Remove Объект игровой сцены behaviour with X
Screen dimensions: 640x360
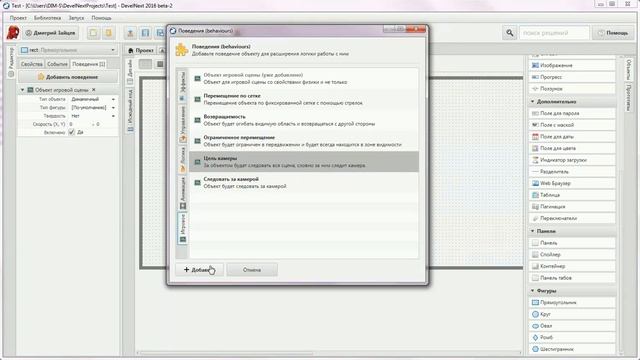[x=94, y=90]
